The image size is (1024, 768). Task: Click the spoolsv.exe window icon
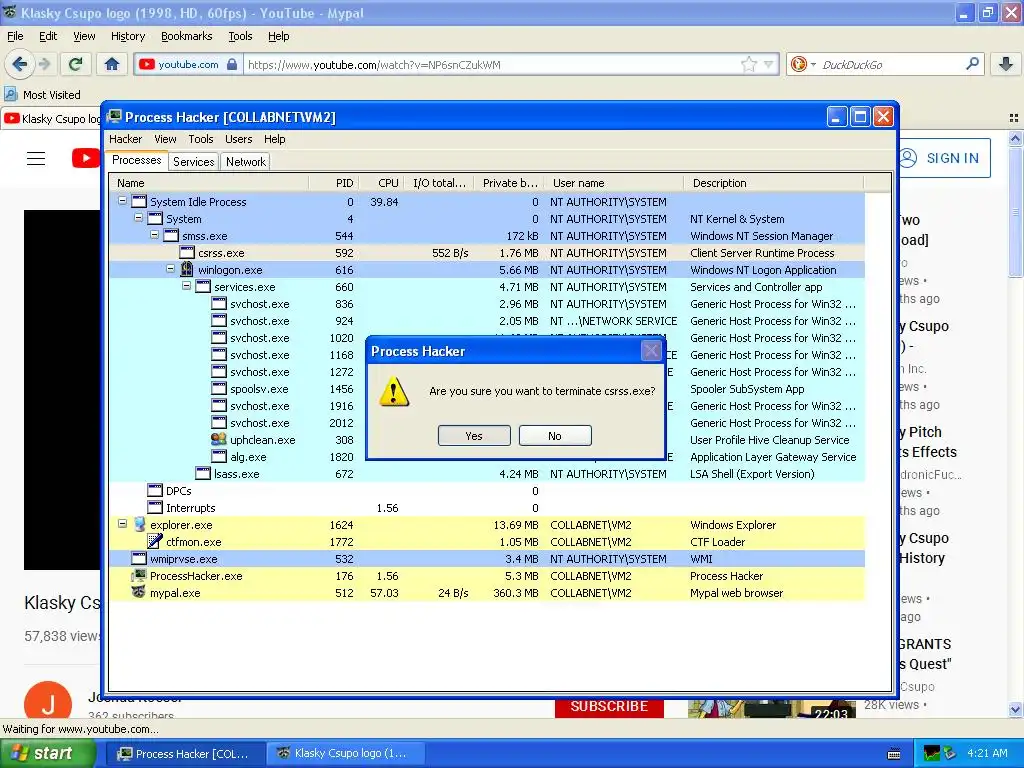tap(219, 389)
